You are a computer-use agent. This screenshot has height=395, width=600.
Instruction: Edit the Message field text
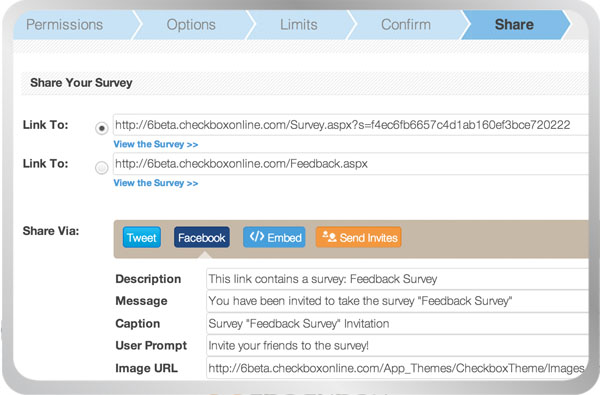click(397, 301)
